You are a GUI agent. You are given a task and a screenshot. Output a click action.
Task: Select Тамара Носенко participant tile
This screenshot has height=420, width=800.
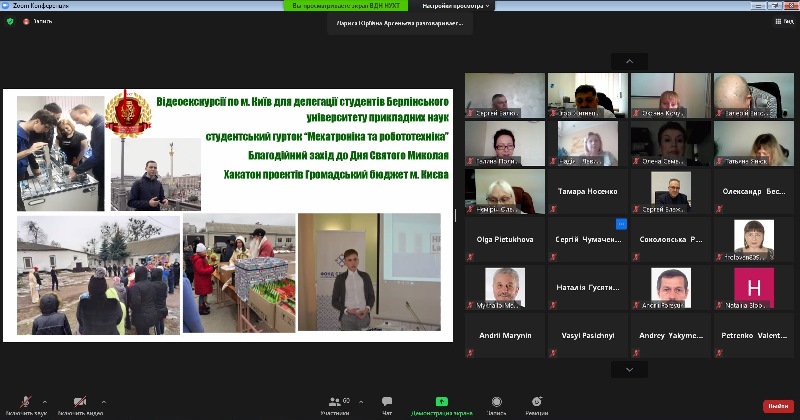588,191
